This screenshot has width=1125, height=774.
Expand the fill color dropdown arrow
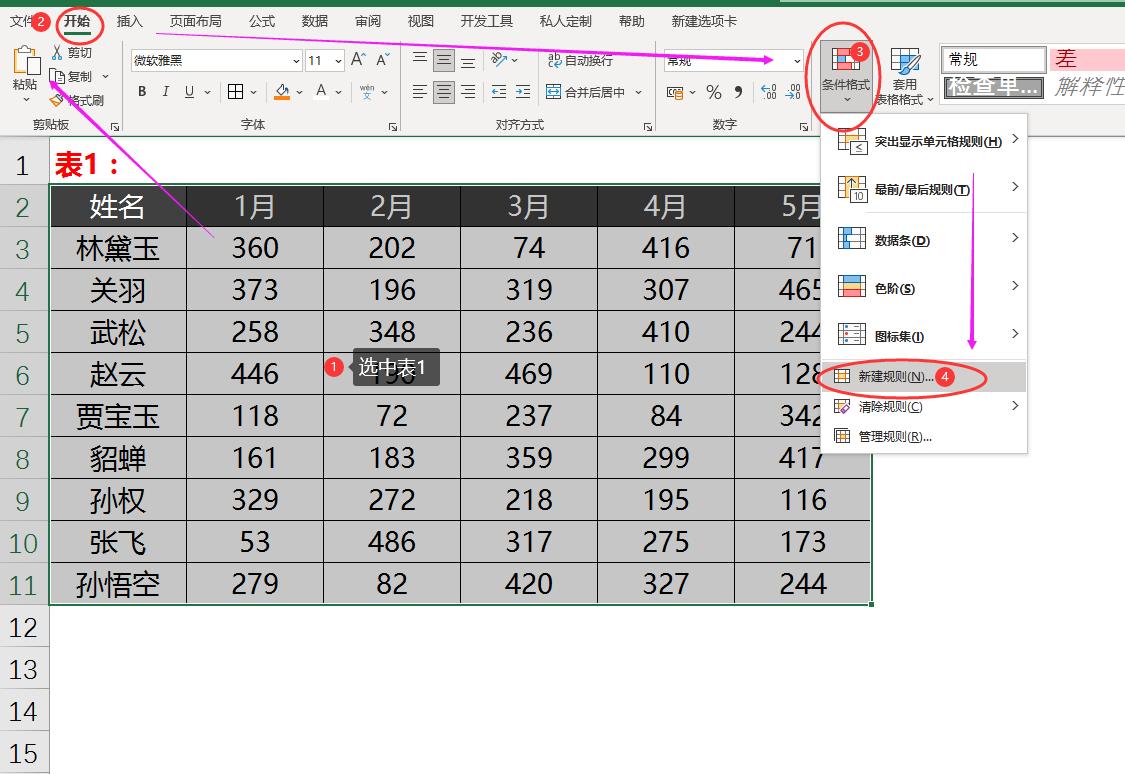pyautogui.click(x=299, y=92)
